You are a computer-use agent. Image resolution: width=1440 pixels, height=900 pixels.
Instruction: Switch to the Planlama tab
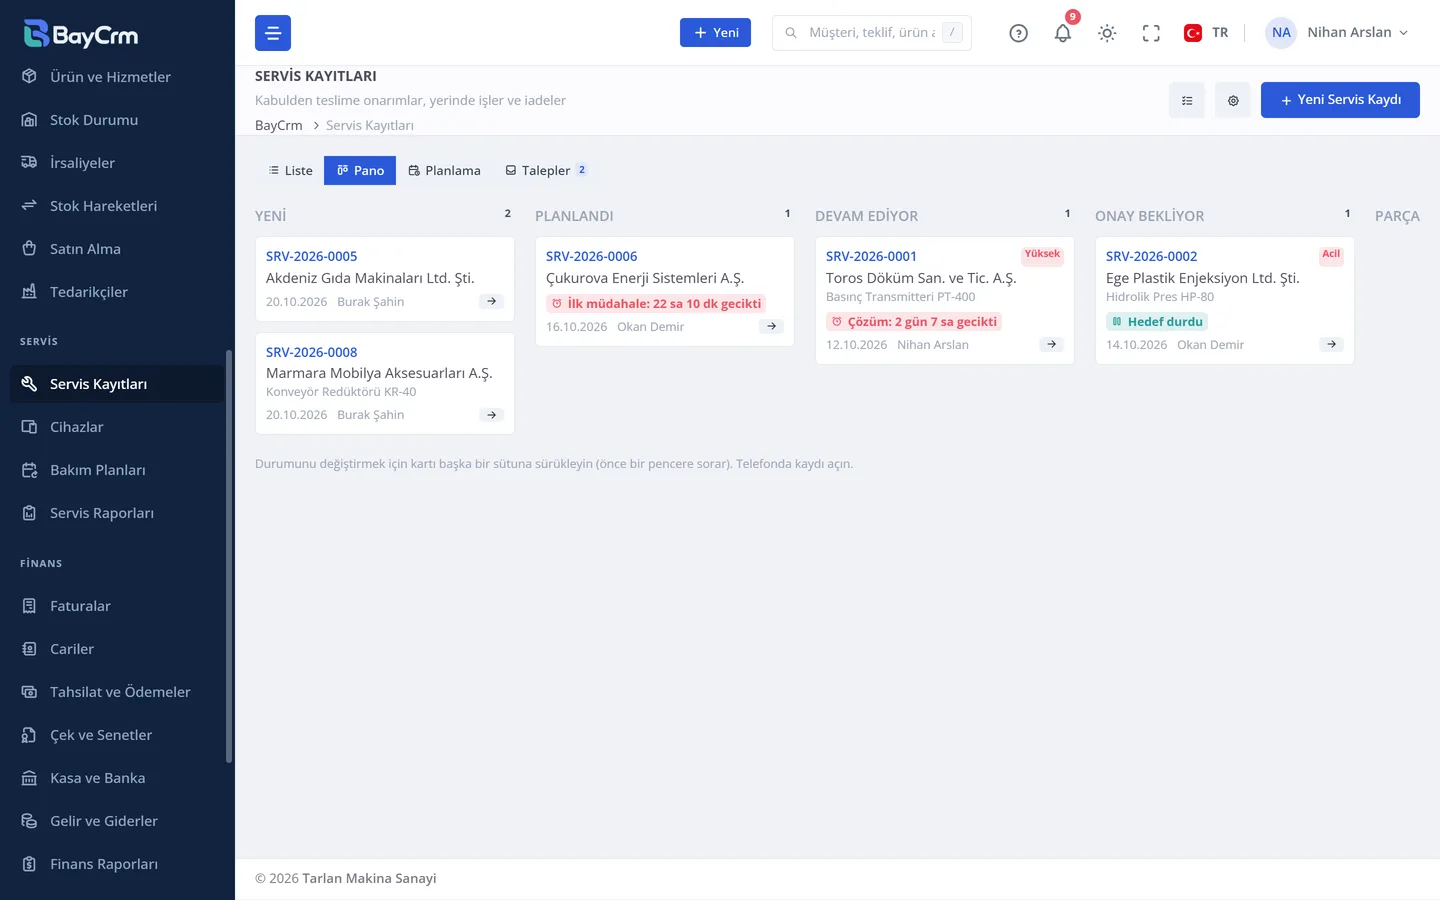coord(444,170)
